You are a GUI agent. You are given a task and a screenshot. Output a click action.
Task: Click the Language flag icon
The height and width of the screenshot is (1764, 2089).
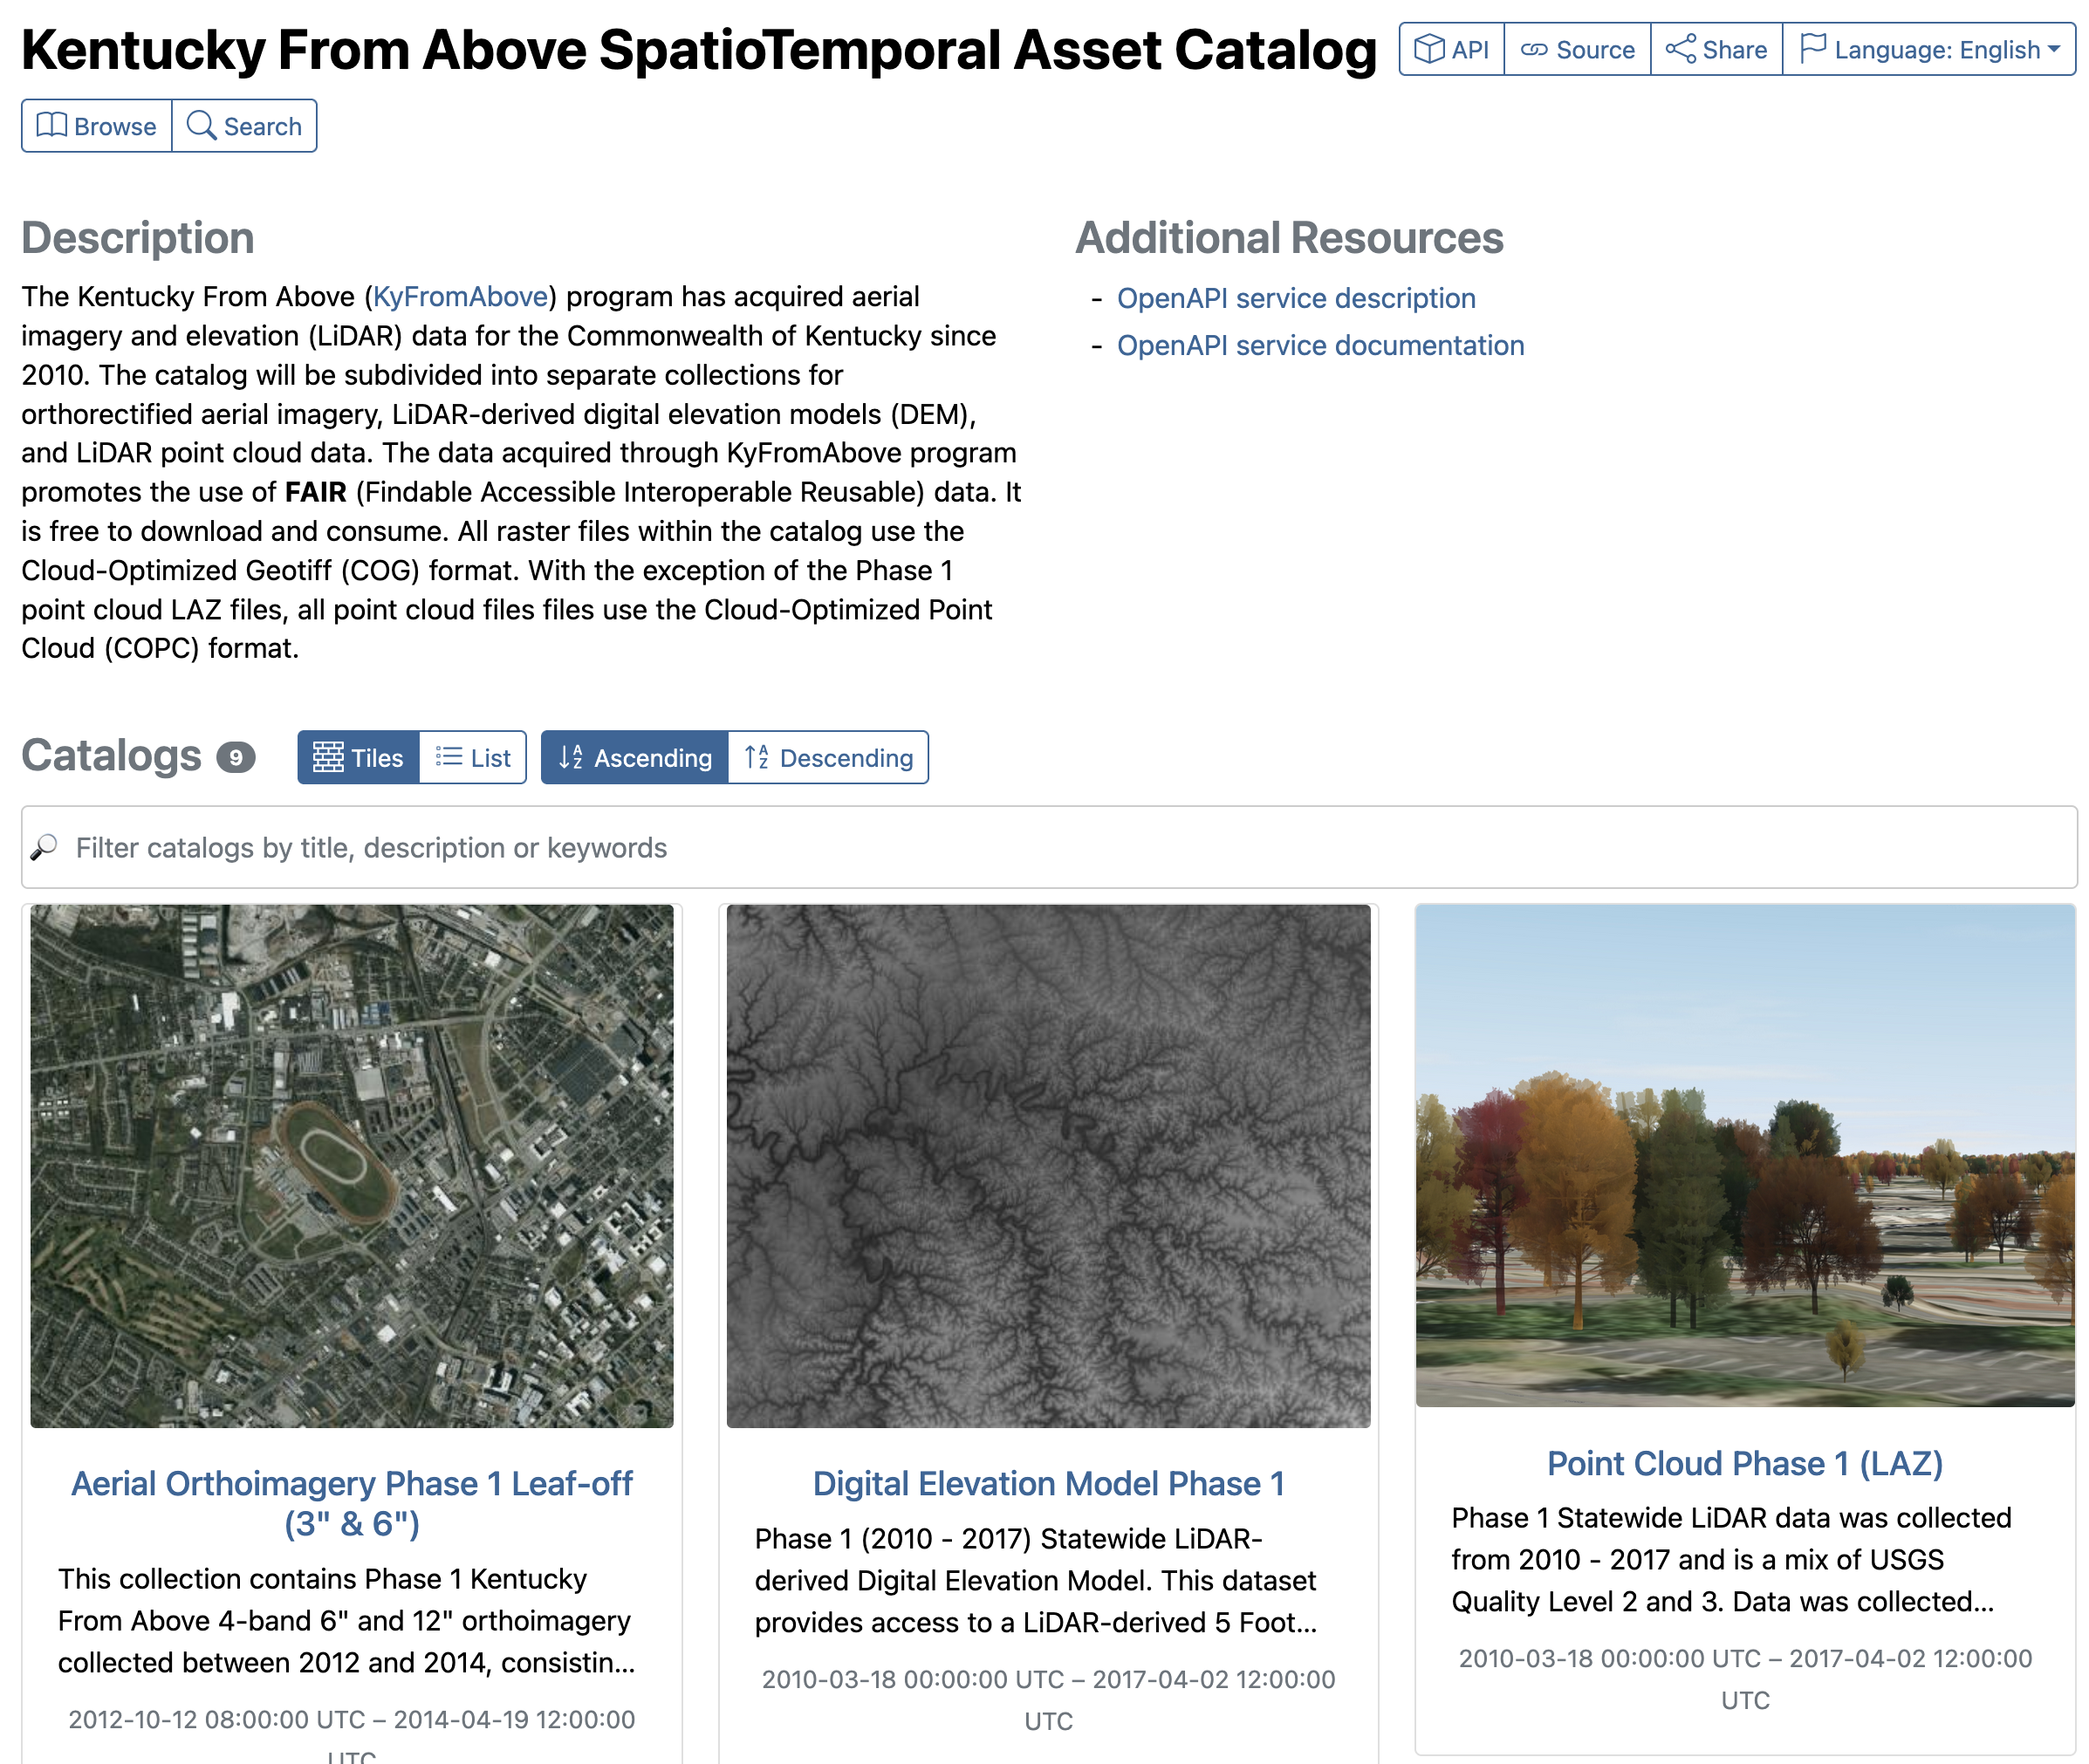pyautogui.click(x=1812, y=48)
